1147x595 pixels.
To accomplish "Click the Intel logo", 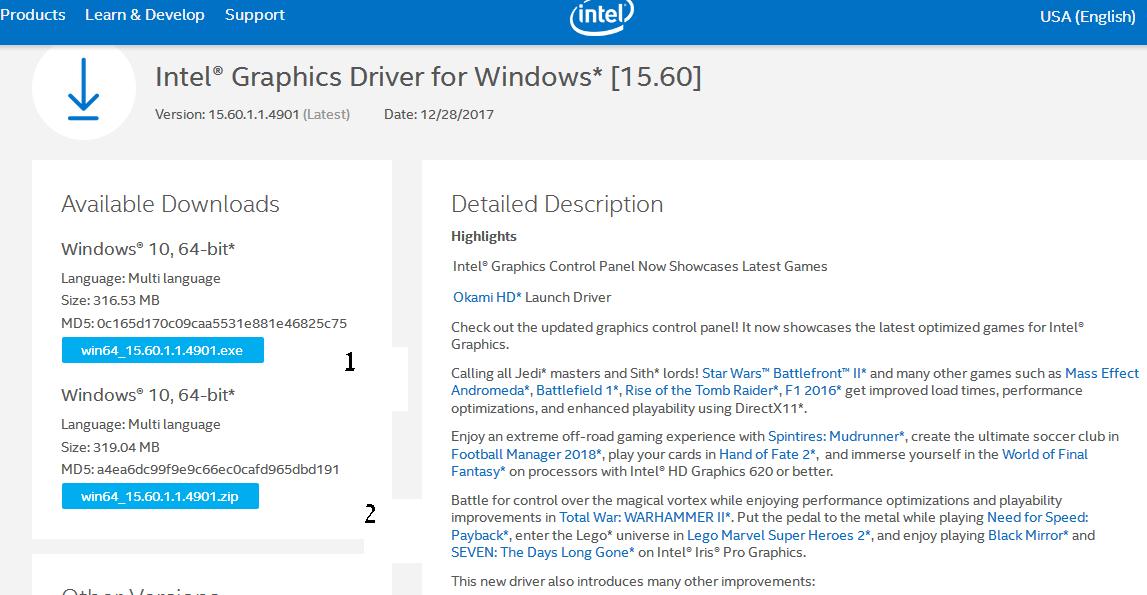I will pos(601,16).
